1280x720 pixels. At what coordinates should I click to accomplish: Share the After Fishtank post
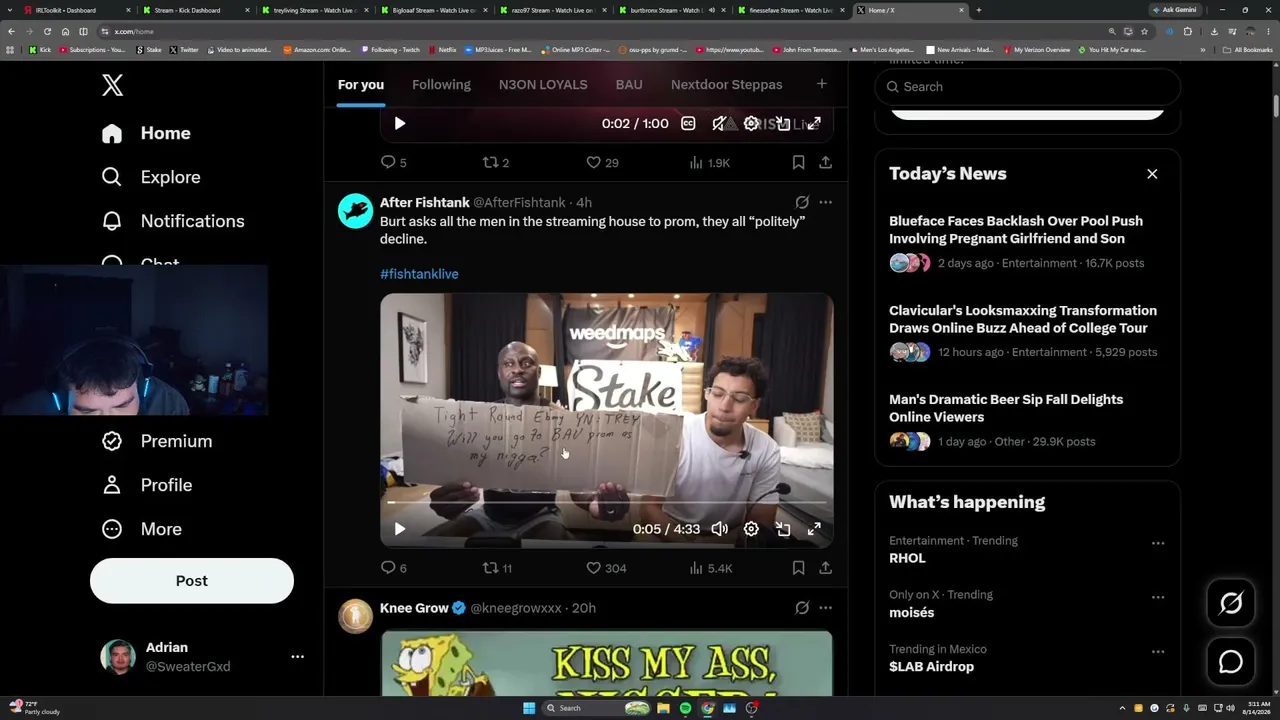(825, 568)
